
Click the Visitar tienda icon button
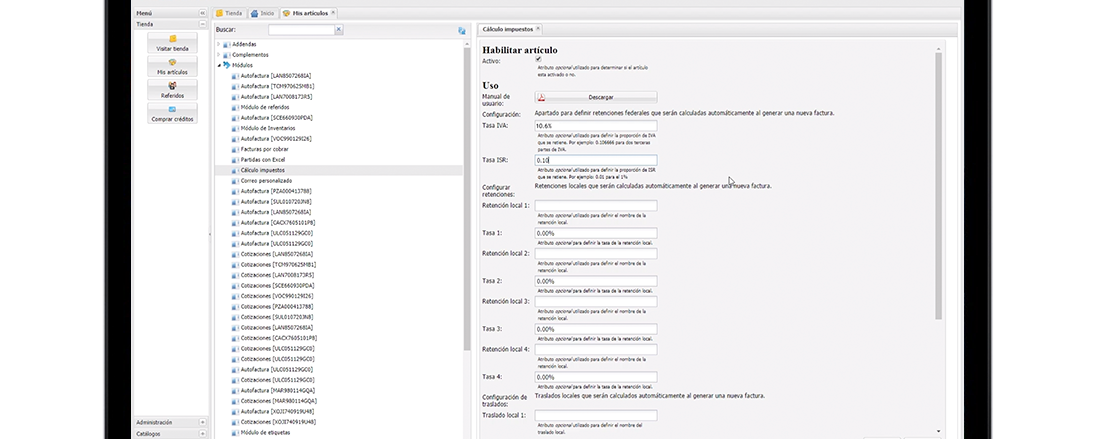(x=172, y=42)
